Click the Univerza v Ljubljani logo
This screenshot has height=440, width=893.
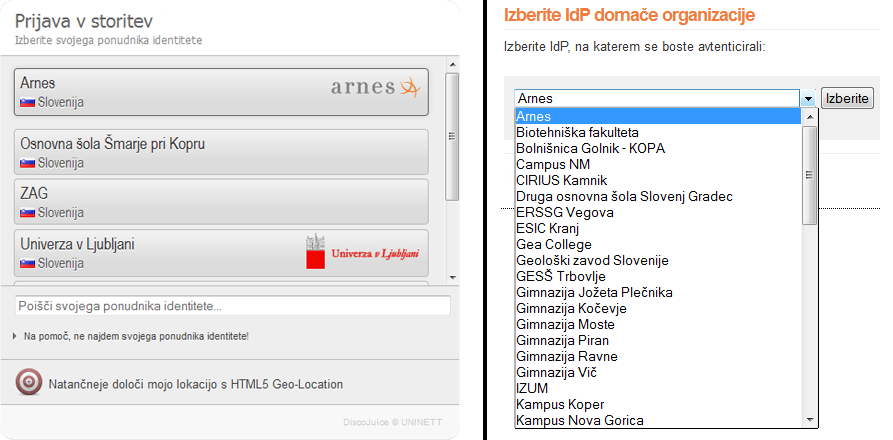363,252
